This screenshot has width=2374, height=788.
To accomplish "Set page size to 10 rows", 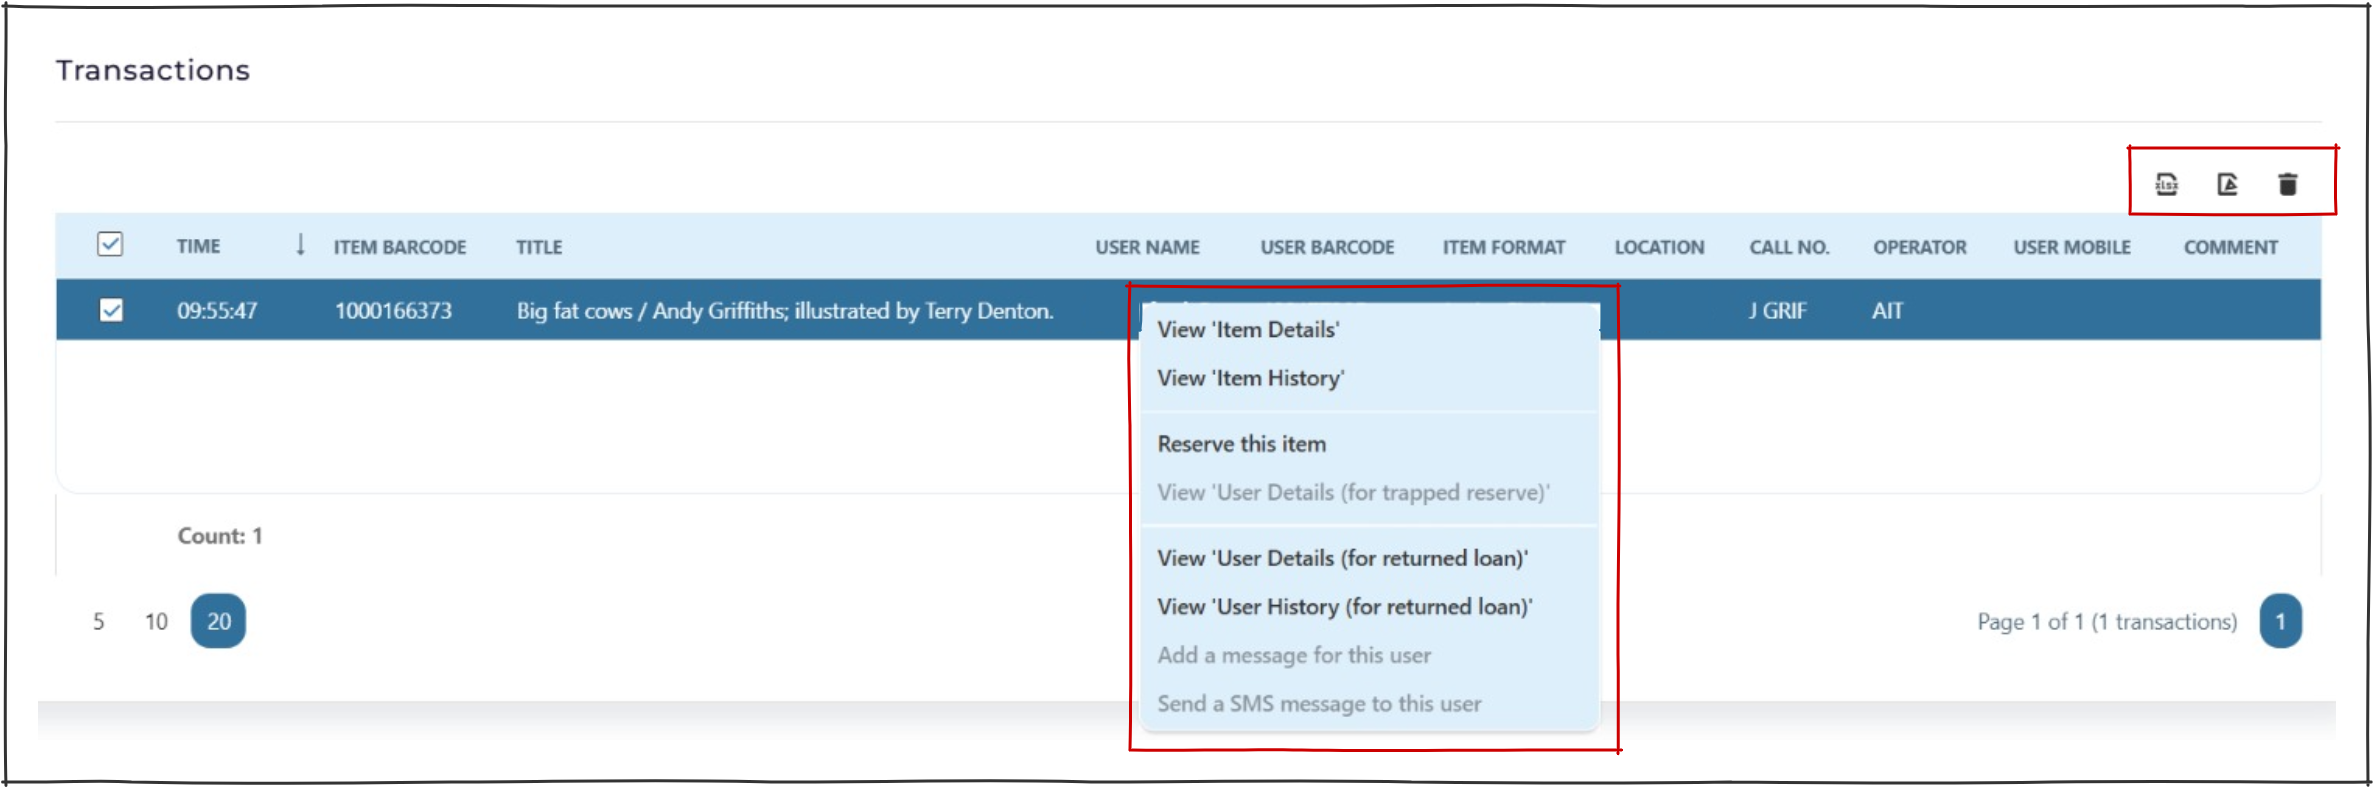I will [x=156, y=622].
